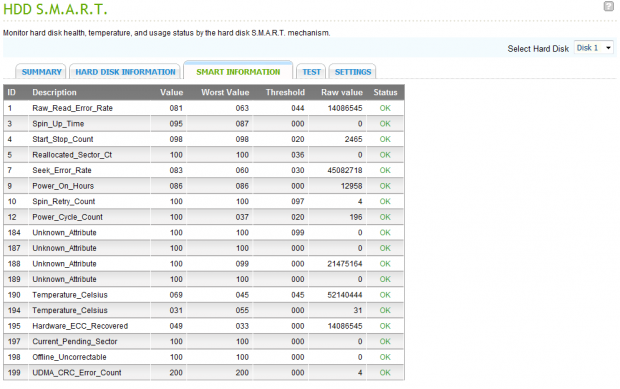The width and height of the screenshot is (620, 389).
Task: Click the Threshold column header
Action: tap(285, 93)
